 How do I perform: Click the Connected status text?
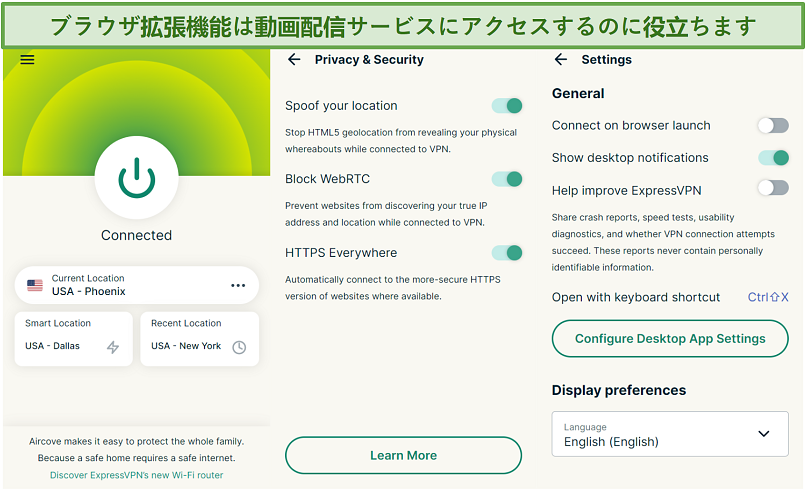pos(137,235)
